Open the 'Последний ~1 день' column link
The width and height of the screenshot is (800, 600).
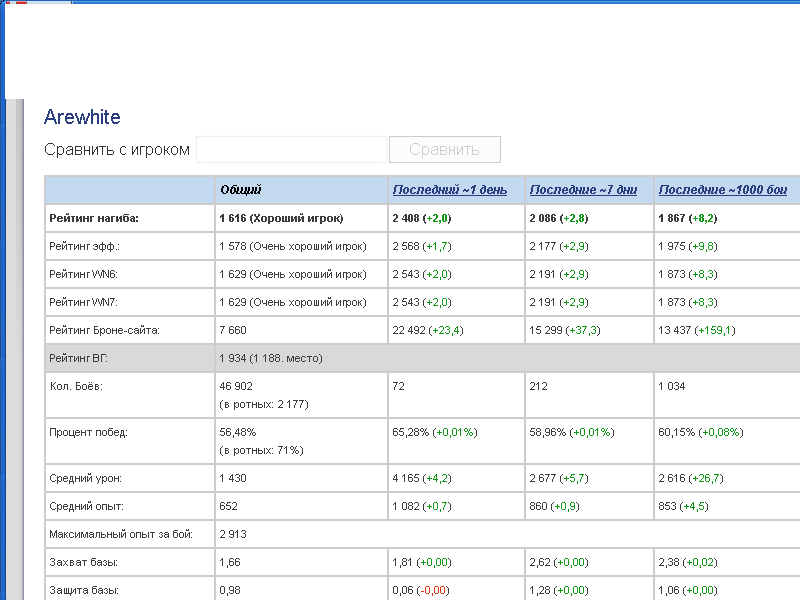click(449, 190)
